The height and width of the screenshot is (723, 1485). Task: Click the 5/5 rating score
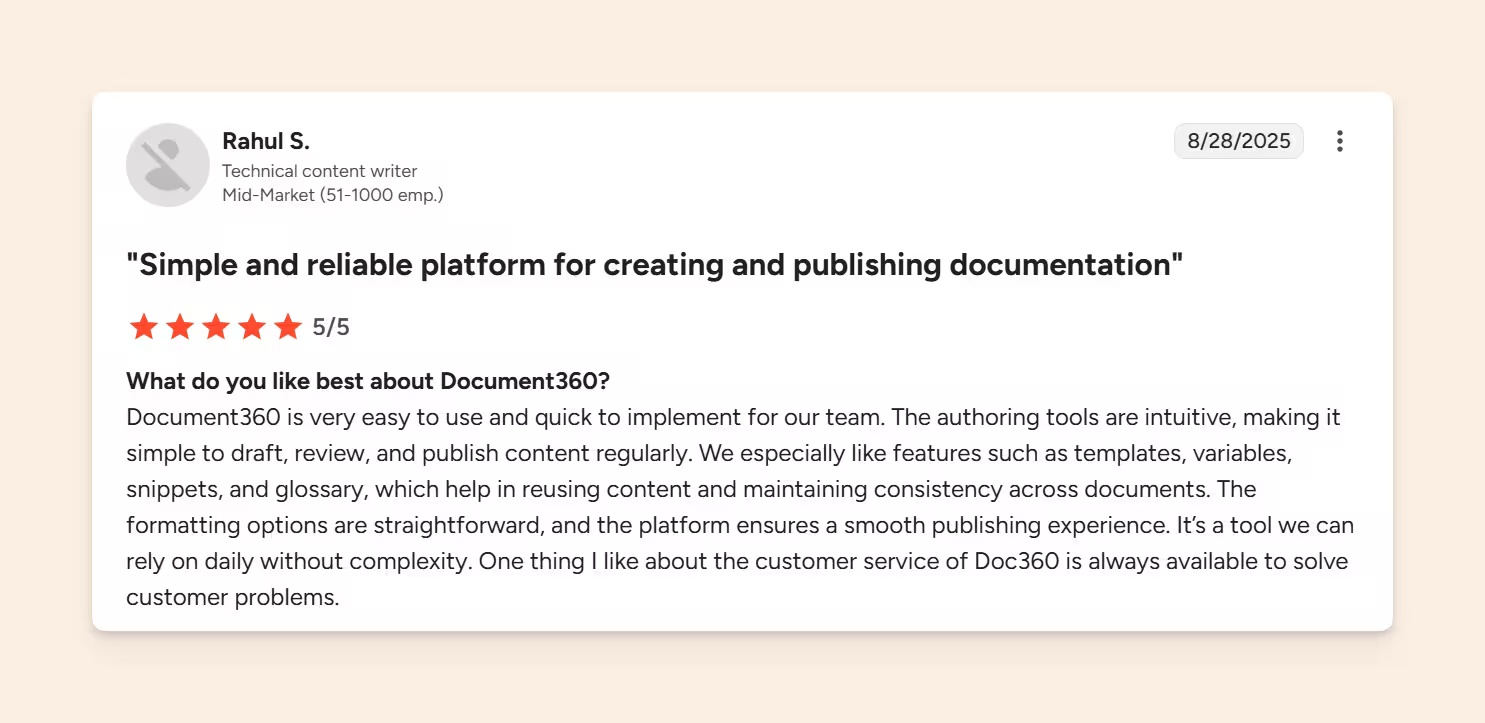point(331,327)
